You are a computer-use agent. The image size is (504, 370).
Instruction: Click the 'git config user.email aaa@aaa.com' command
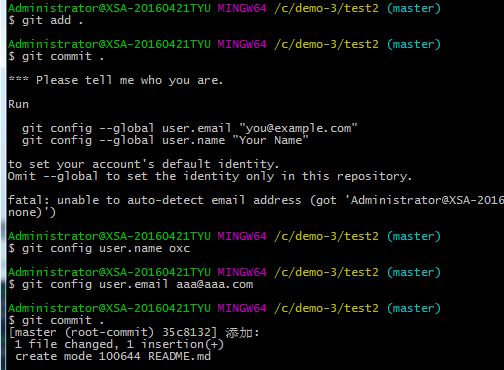[x=131, y=285]
